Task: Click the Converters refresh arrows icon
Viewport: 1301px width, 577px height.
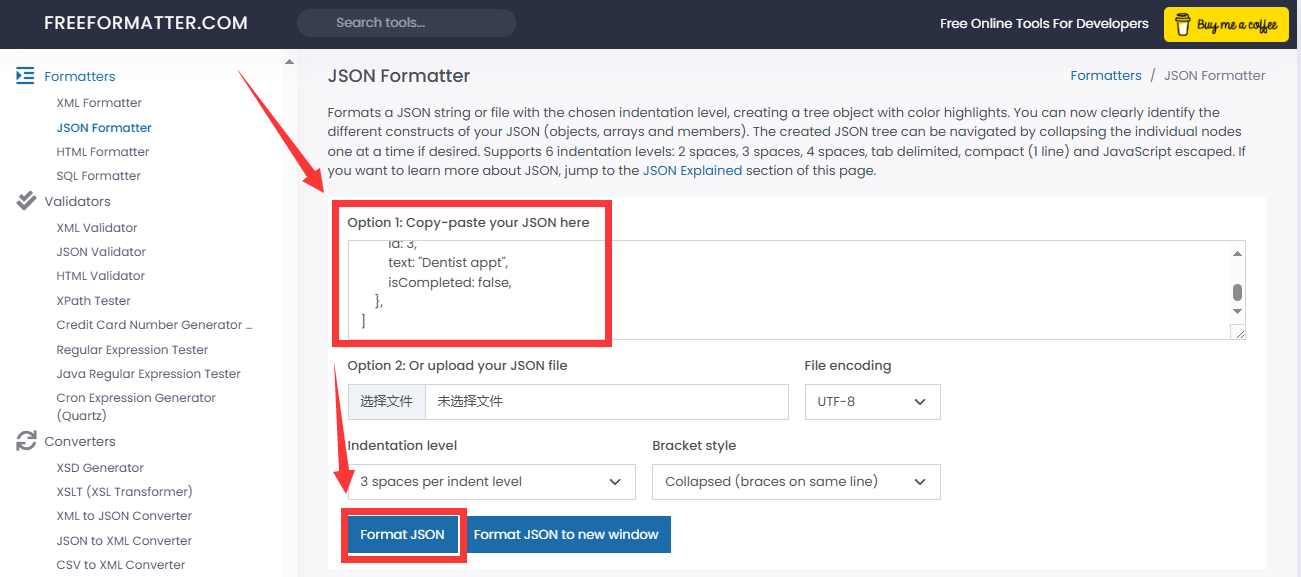Action: (26, 441)
